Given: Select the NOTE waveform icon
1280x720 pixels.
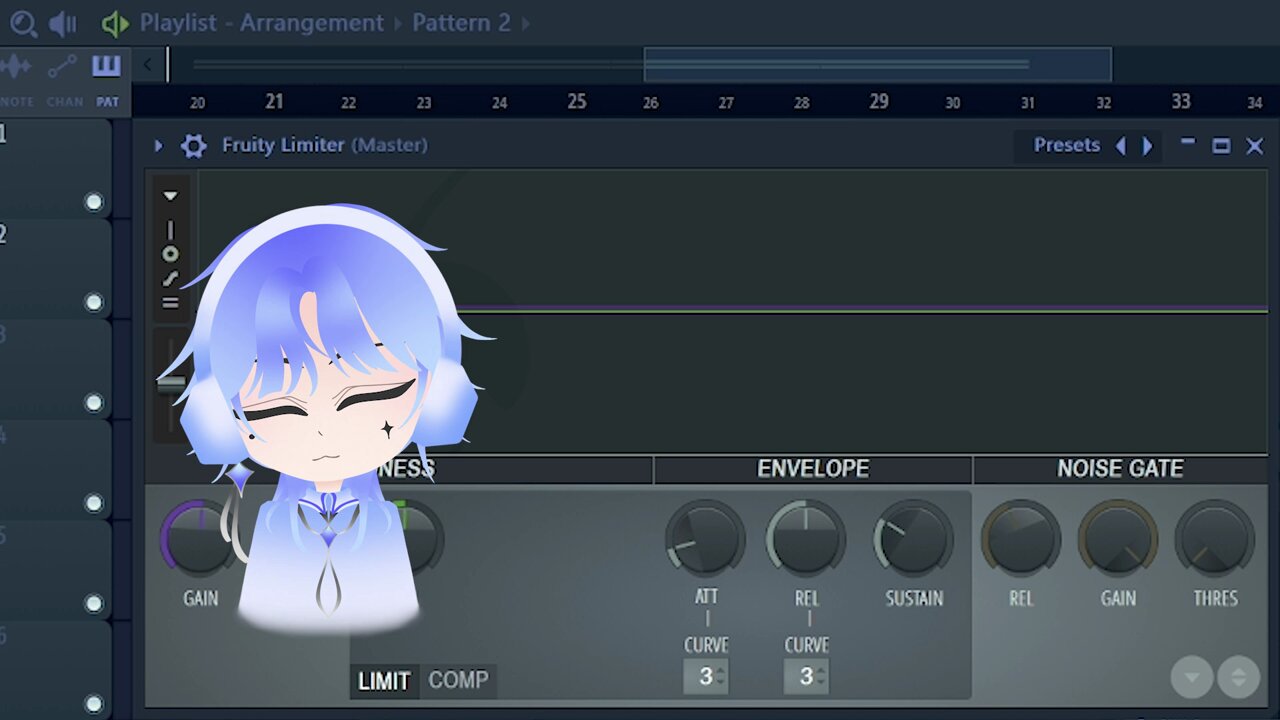Looking at the screenshot, I should (x=16, y=67).
